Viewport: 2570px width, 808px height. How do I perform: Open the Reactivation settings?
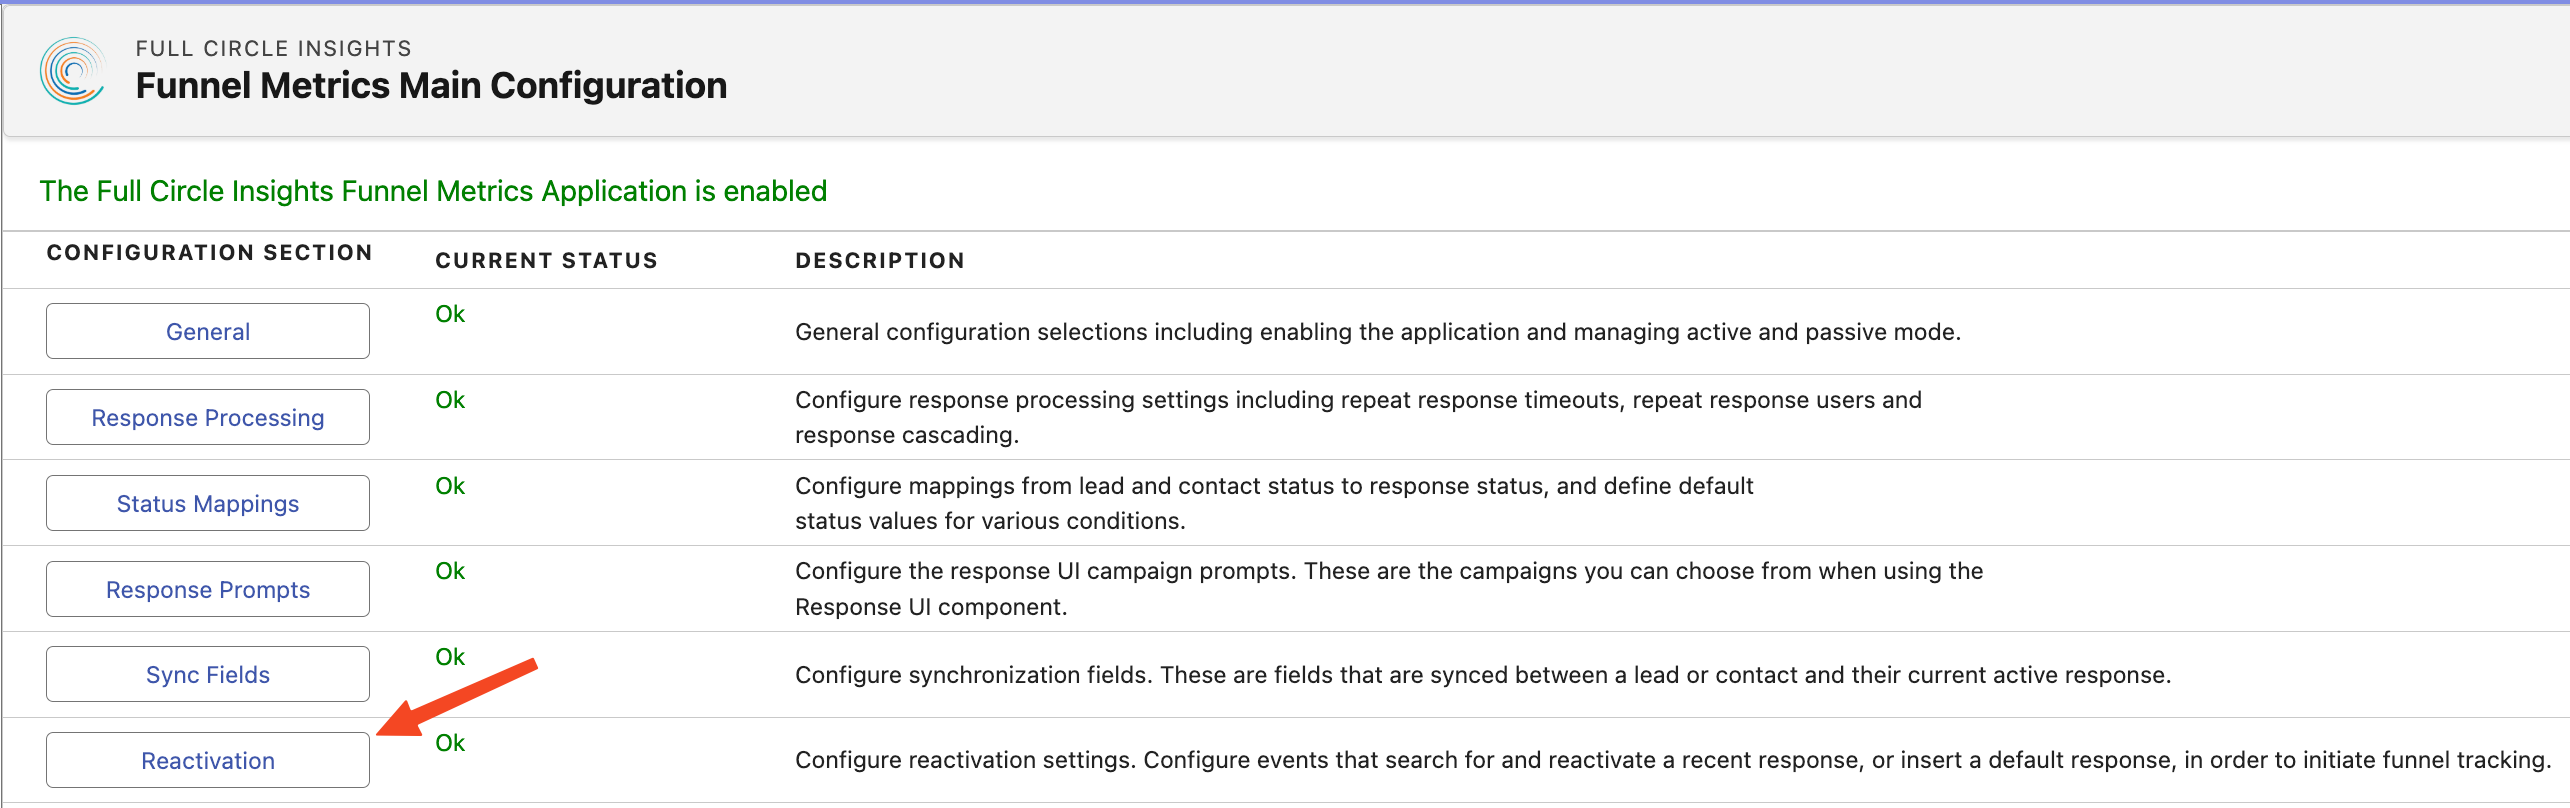208,760
